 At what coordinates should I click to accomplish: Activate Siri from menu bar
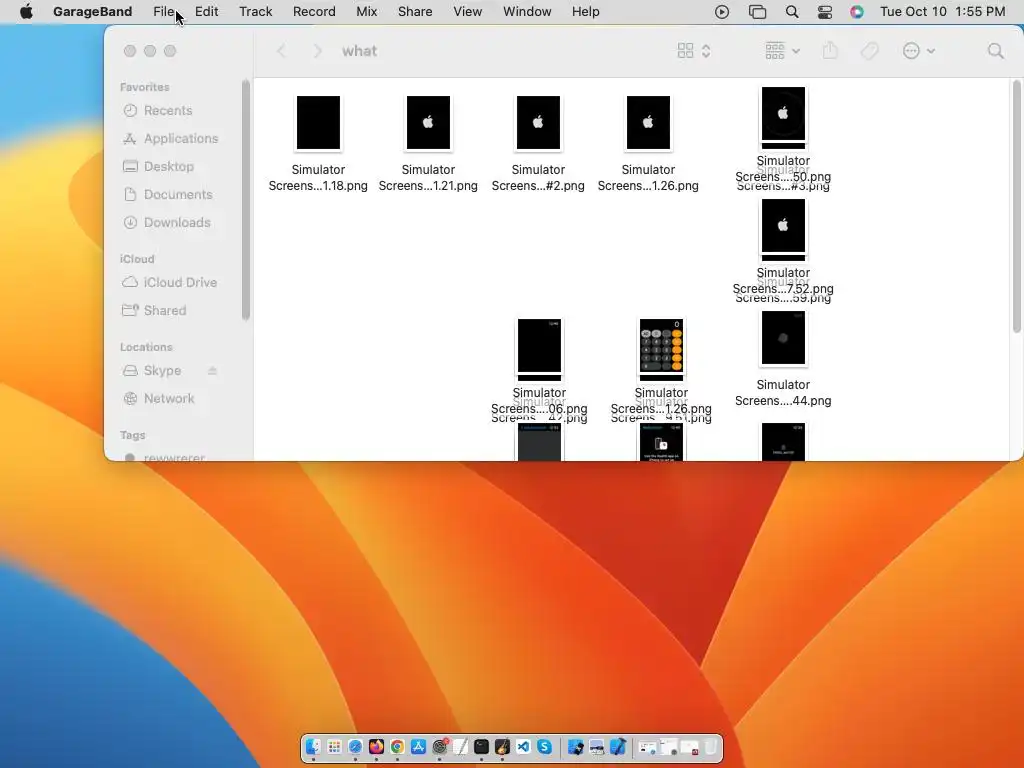tap(857, 12)
